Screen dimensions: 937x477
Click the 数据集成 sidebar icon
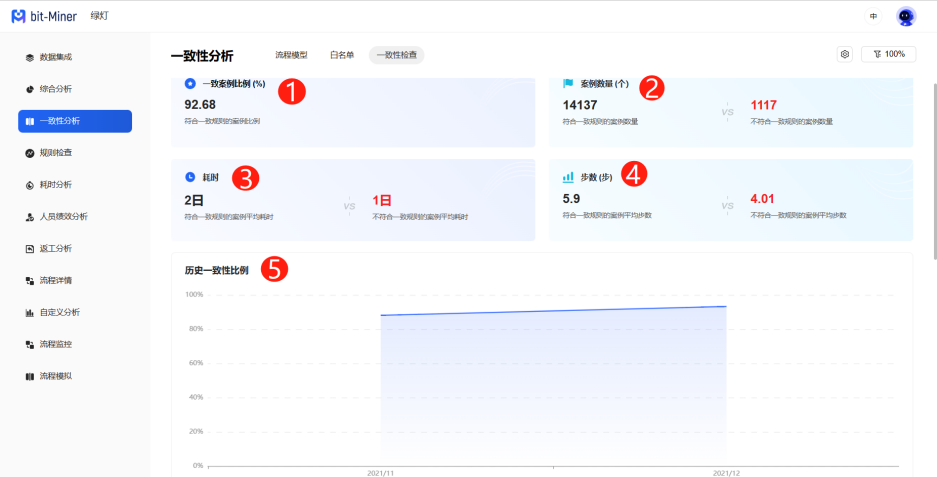click(x=30, y=57)
